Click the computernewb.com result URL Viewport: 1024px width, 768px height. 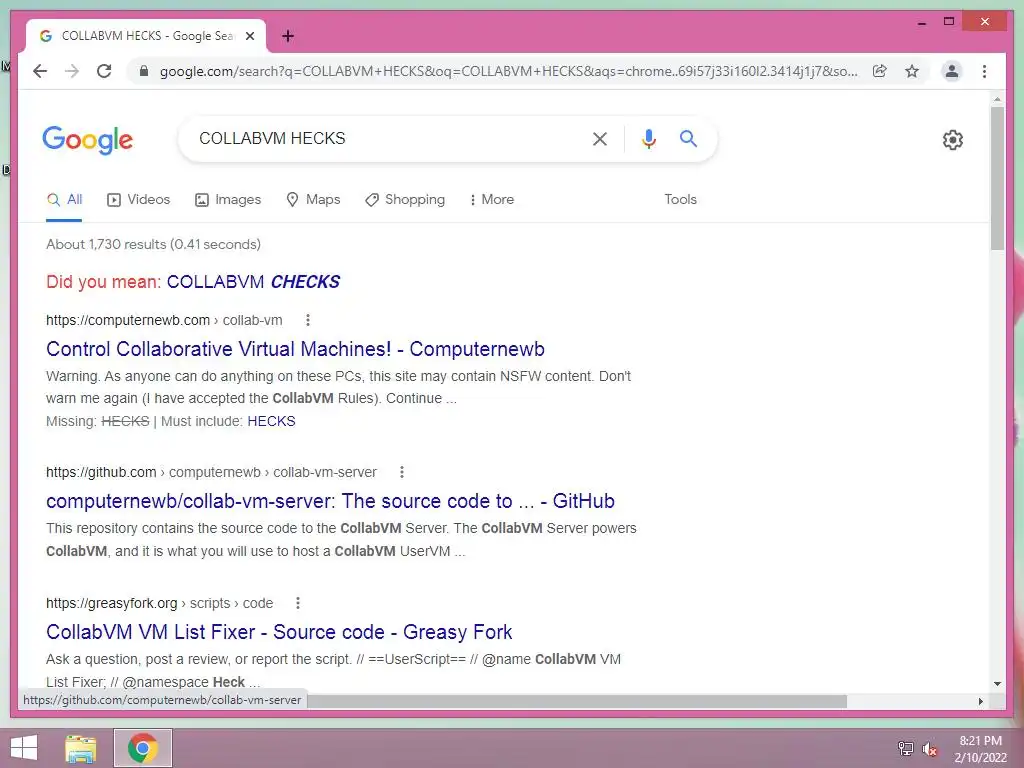point(164,321)
